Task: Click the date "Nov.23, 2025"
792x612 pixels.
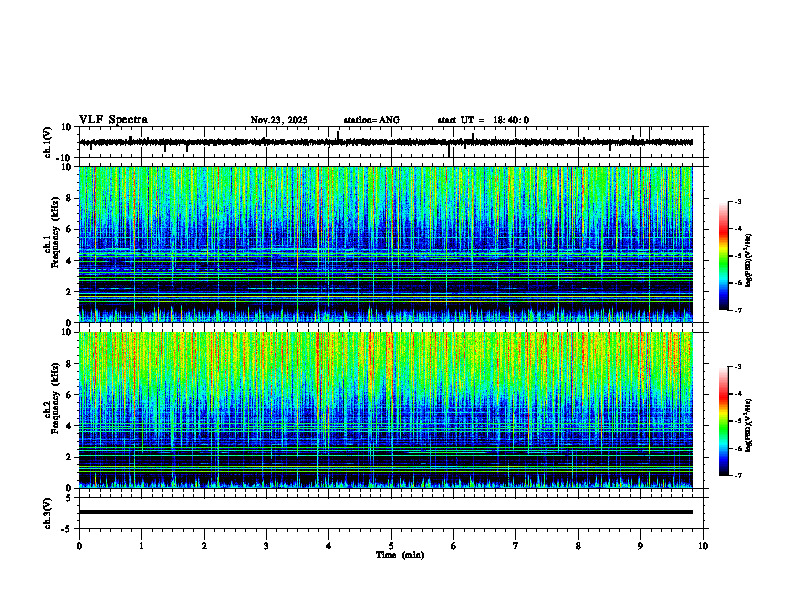Action: 279,120
